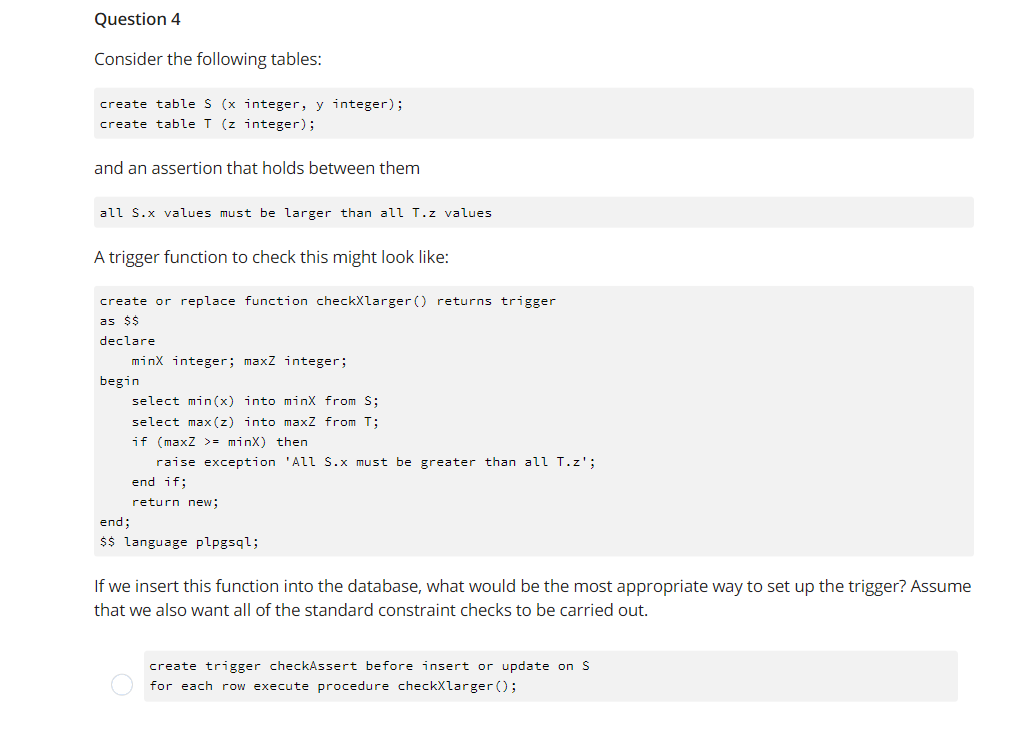The image size is (1018, 737).
Task: Click the 'If we insert this function' question paragraph
Action: (x=532, y=598)
